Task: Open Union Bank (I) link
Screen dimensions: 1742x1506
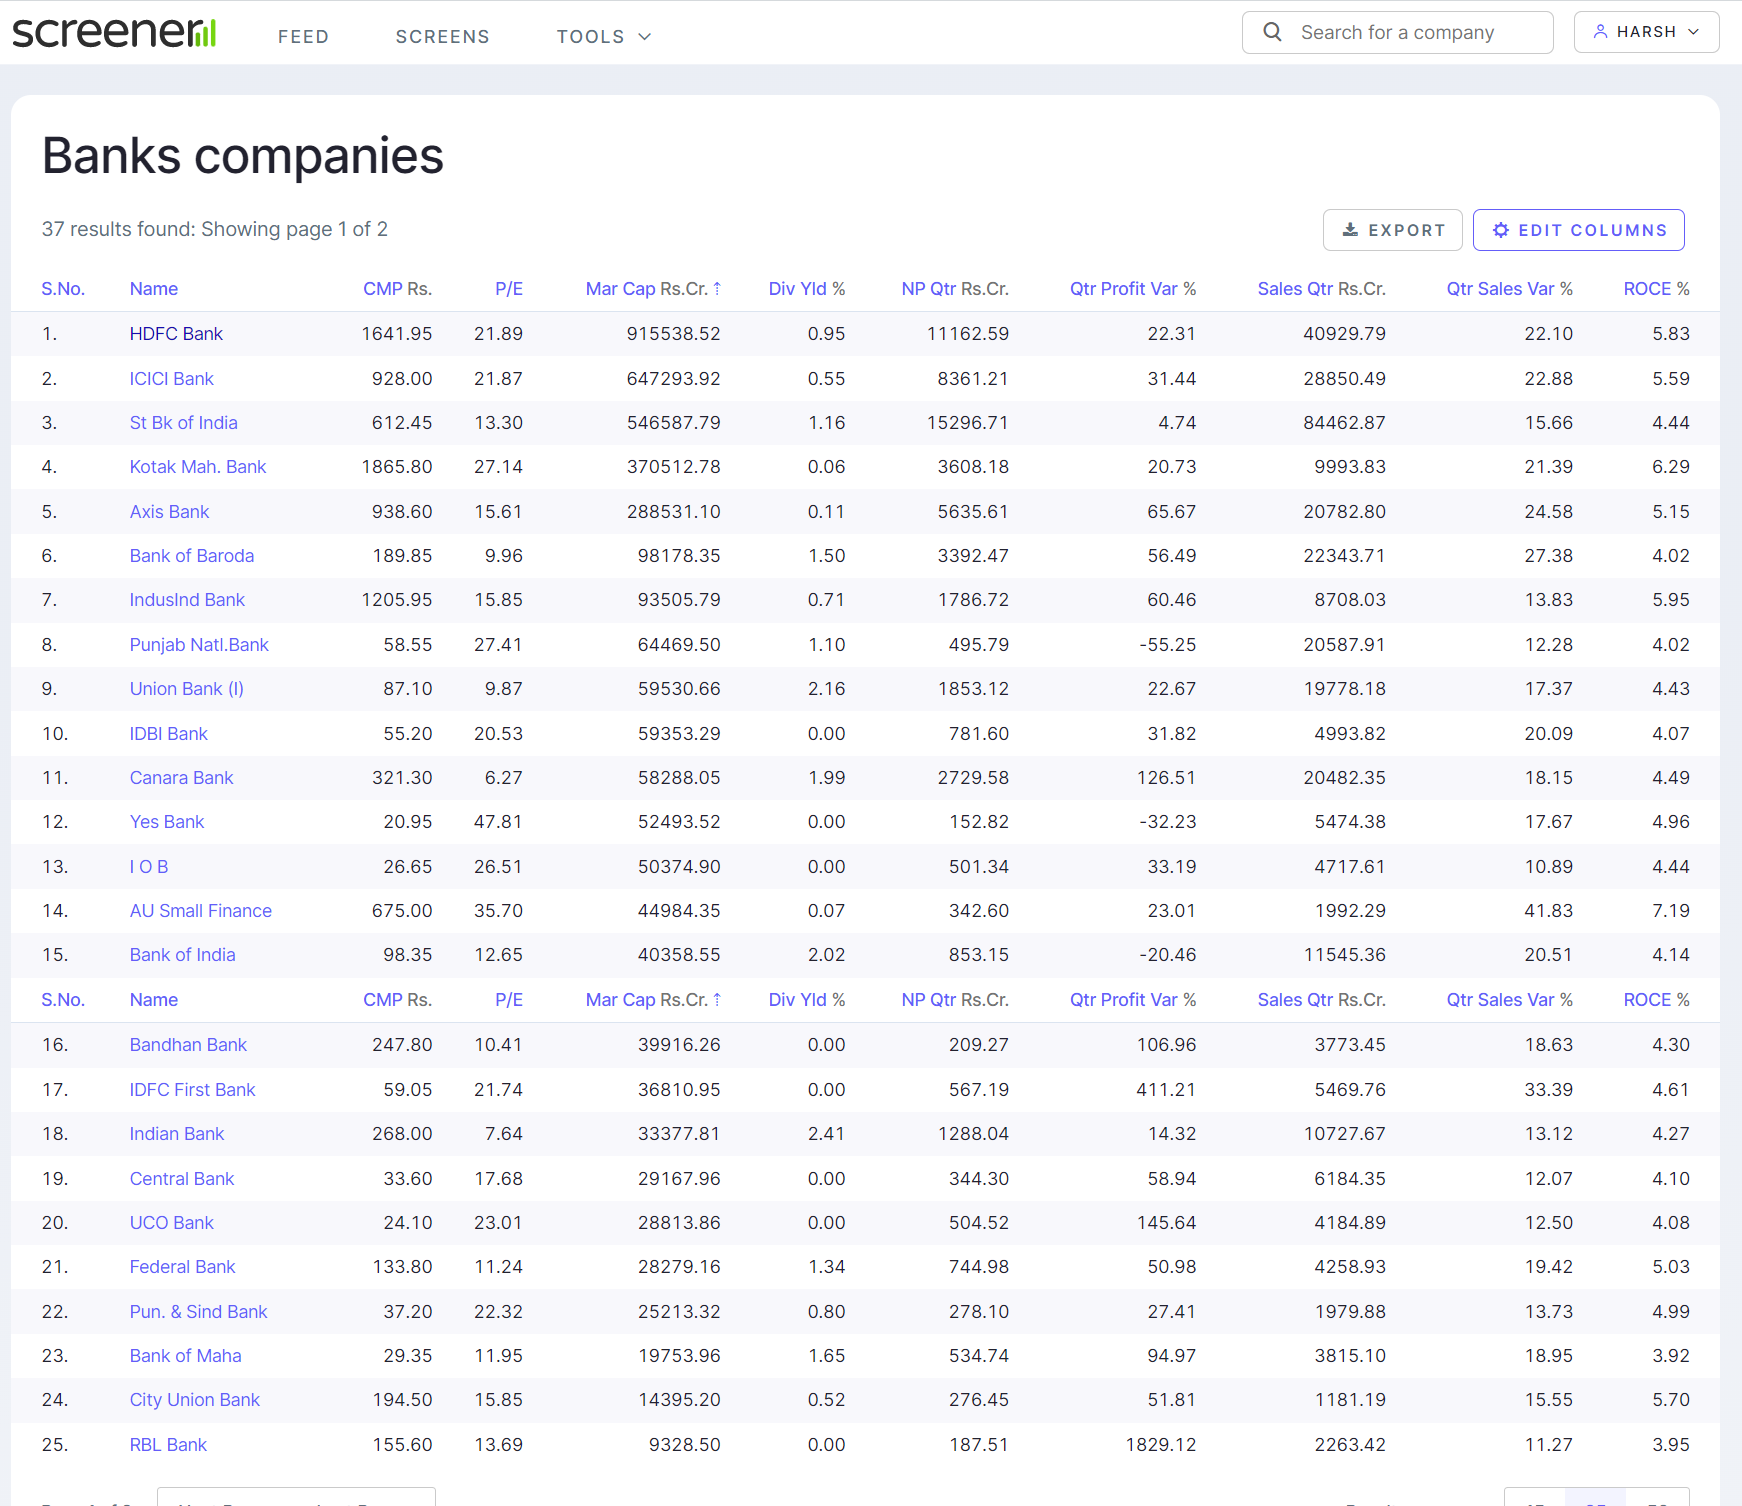Action: [187, 689]
